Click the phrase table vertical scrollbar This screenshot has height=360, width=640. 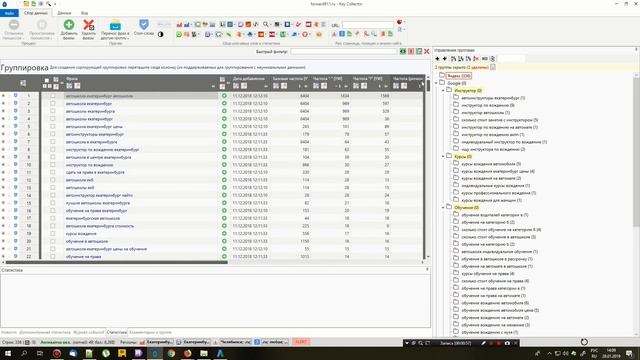[x=428, y=85]
